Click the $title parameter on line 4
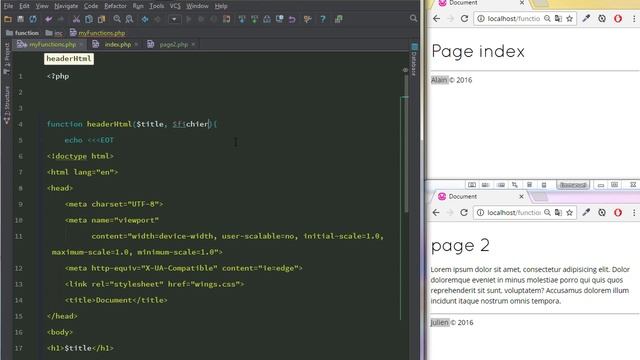Viewport: 640px width, 360px height. 150,124
